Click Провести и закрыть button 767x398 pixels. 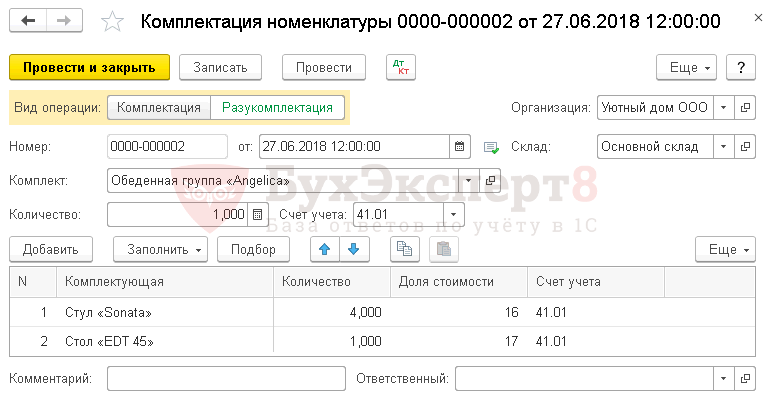point(90,67)
